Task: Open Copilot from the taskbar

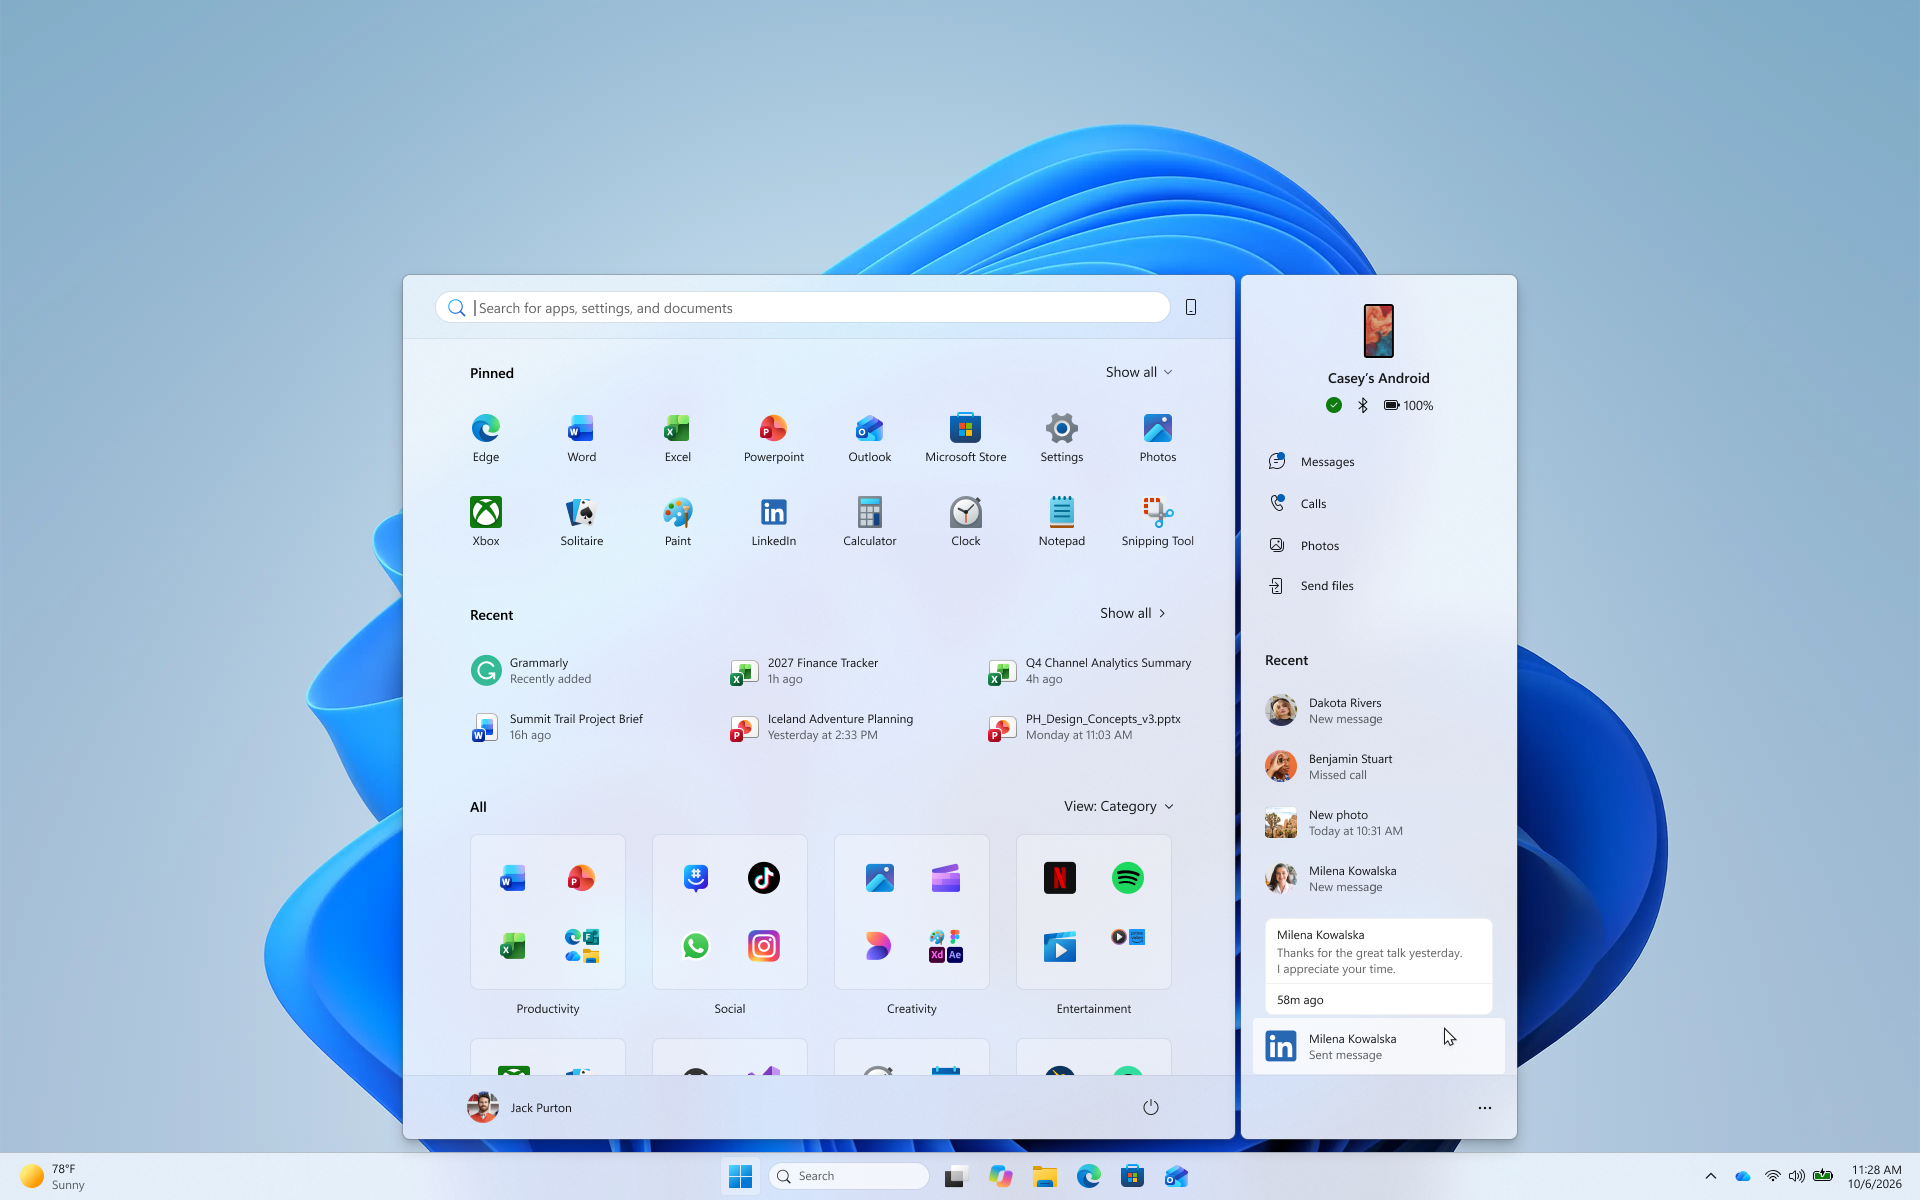Action: [1001, 1176]
